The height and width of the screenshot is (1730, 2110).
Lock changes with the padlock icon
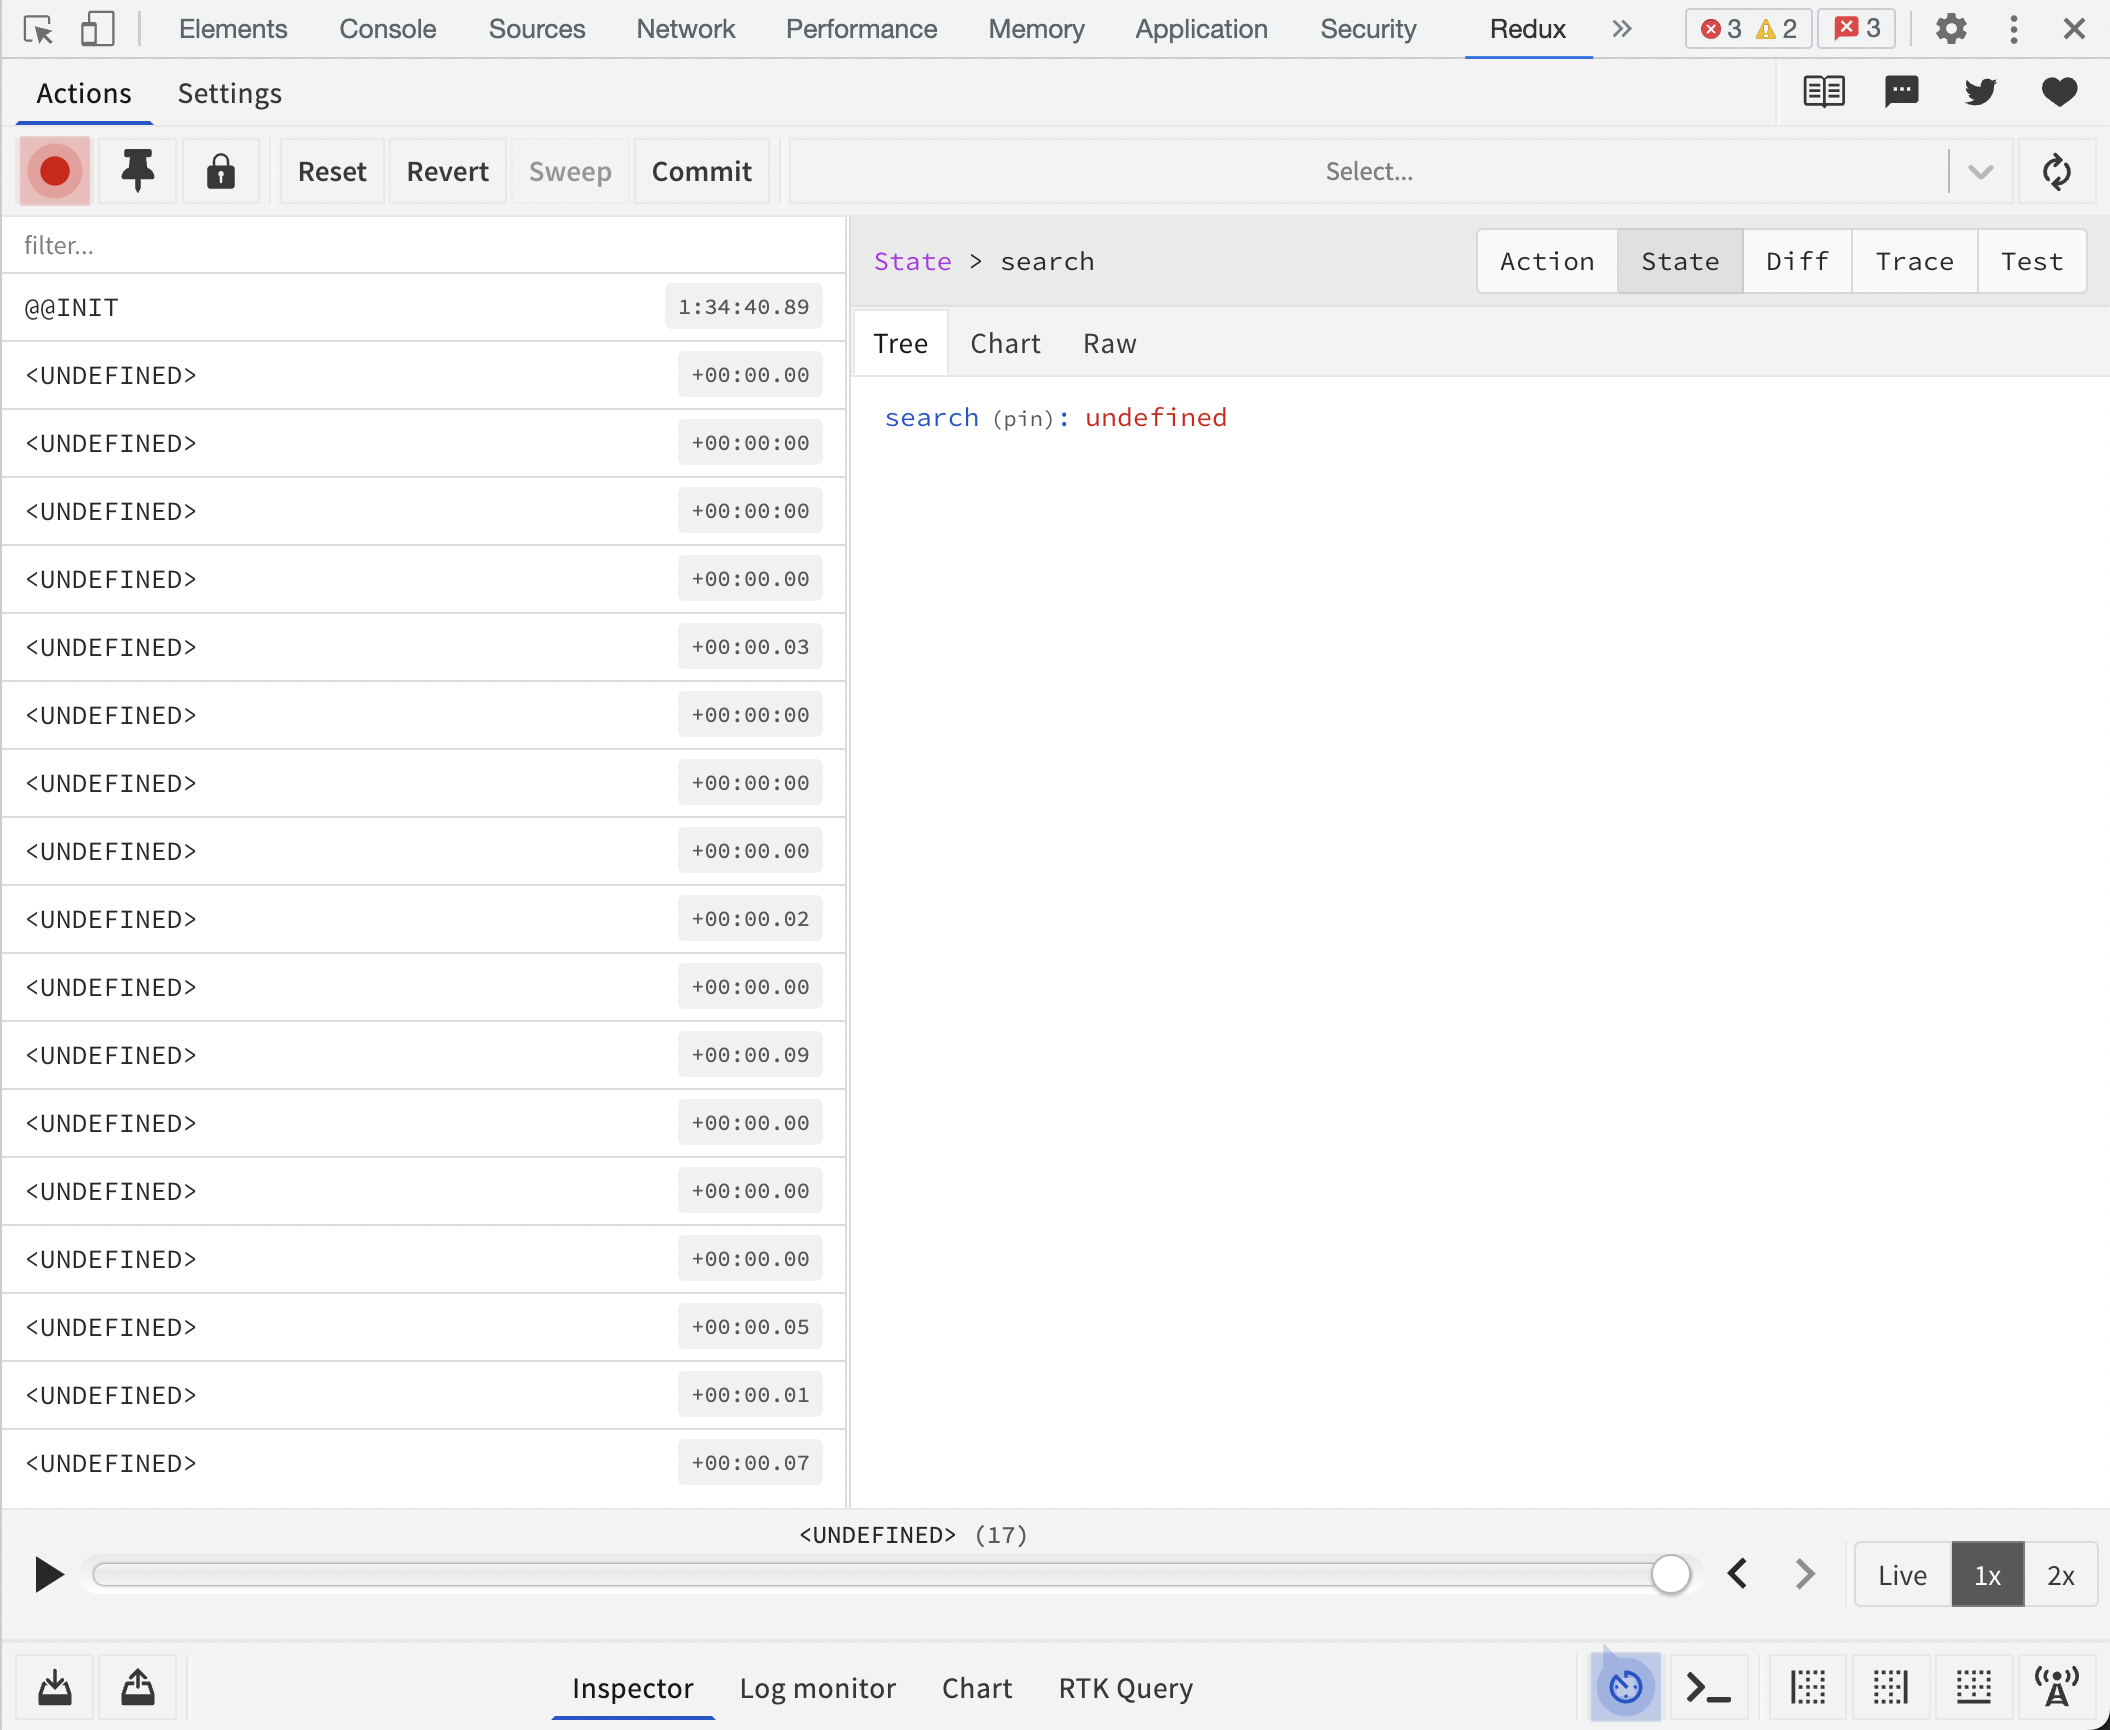[x=220, y=171]
